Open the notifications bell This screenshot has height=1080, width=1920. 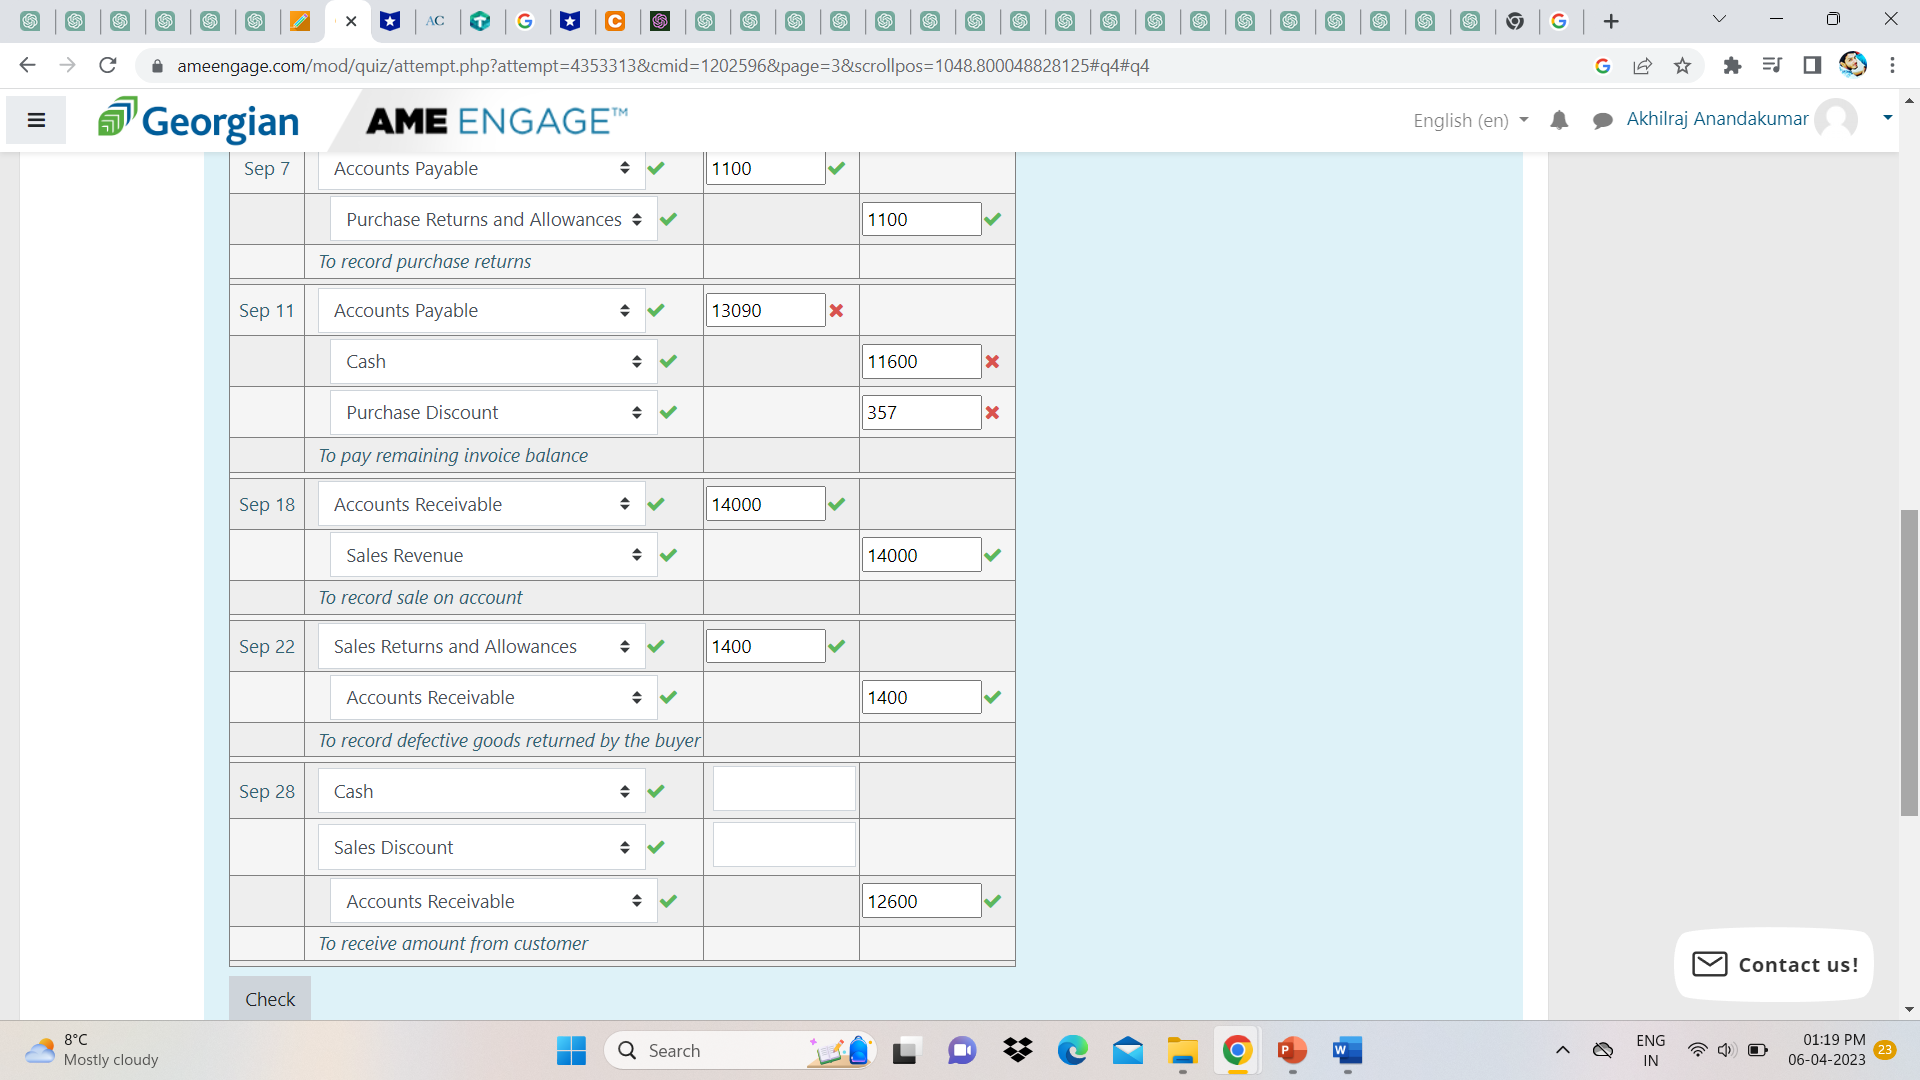coord(1559,121)
